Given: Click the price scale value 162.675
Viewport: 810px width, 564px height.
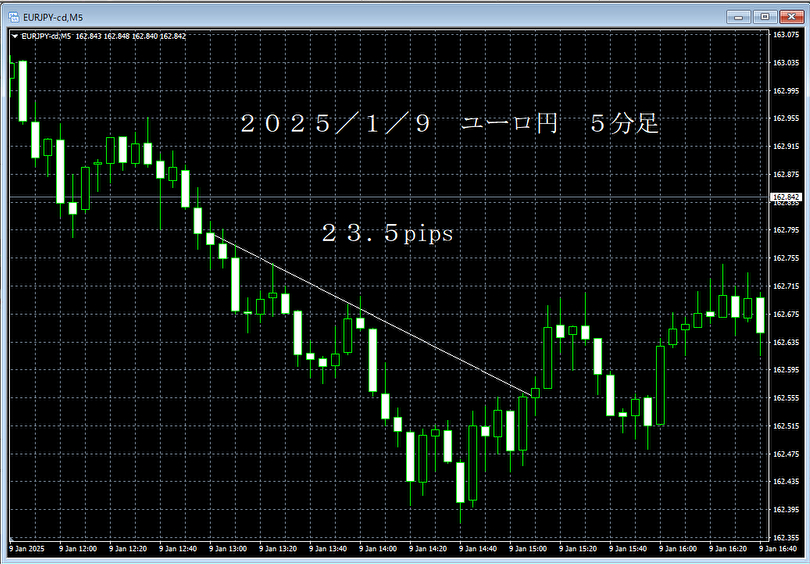Looking at the screenshot, I should (x=785, y=314).
